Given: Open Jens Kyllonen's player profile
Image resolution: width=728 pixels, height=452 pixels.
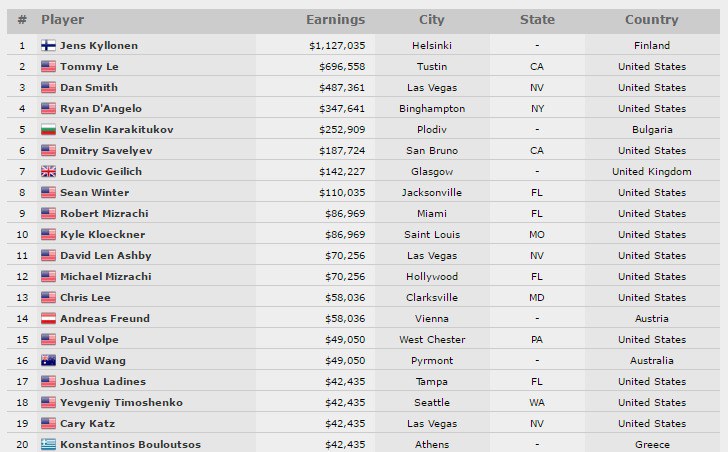Looking at the screenshot, I should click(97, 46).
